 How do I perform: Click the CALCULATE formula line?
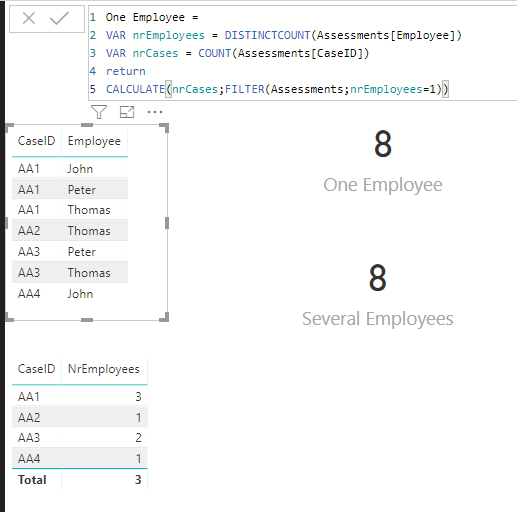pos(277,89)
